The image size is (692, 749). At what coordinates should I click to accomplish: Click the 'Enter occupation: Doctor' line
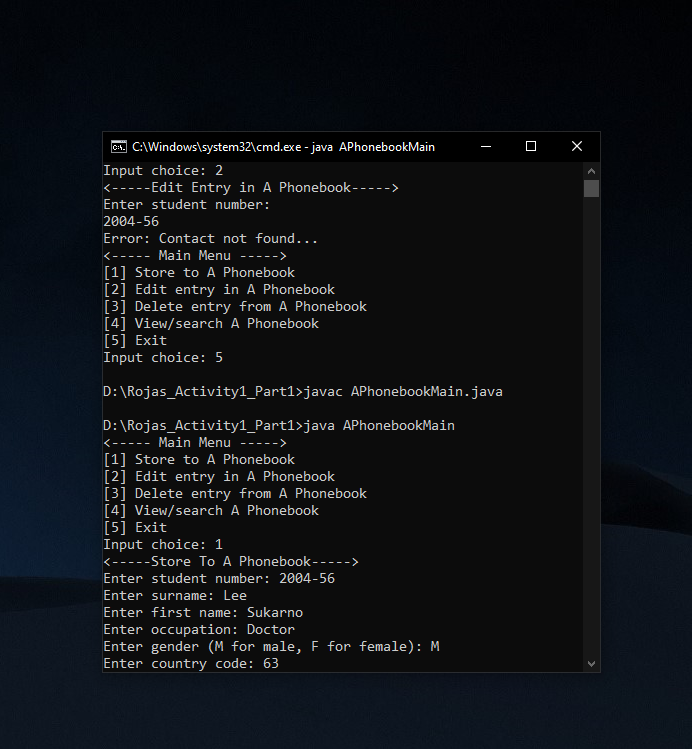[x=199, y=630]
